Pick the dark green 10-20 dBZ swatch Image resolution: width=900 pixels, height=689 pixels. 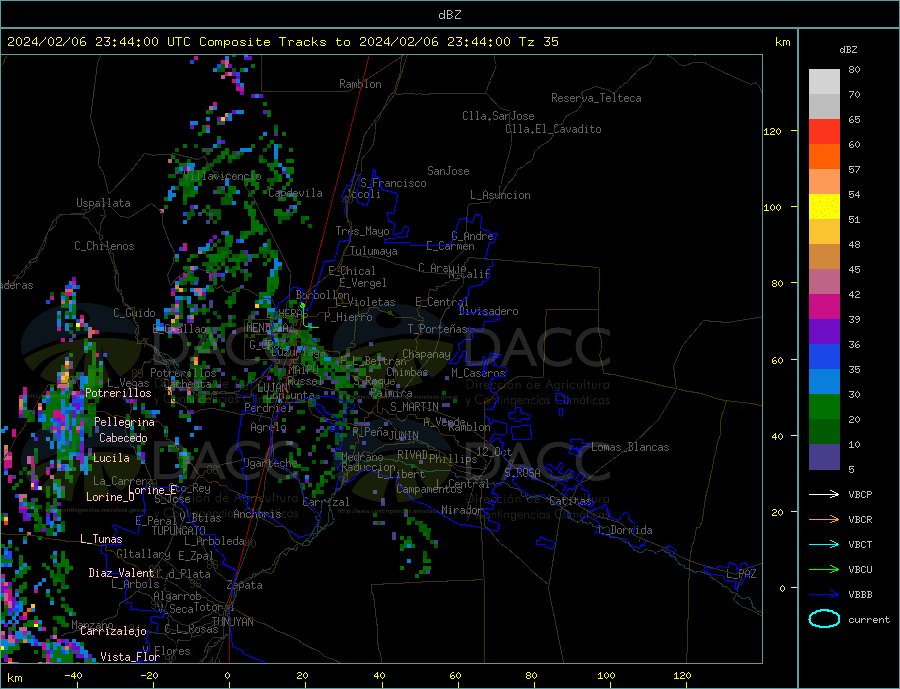click(x=824, y=431)
